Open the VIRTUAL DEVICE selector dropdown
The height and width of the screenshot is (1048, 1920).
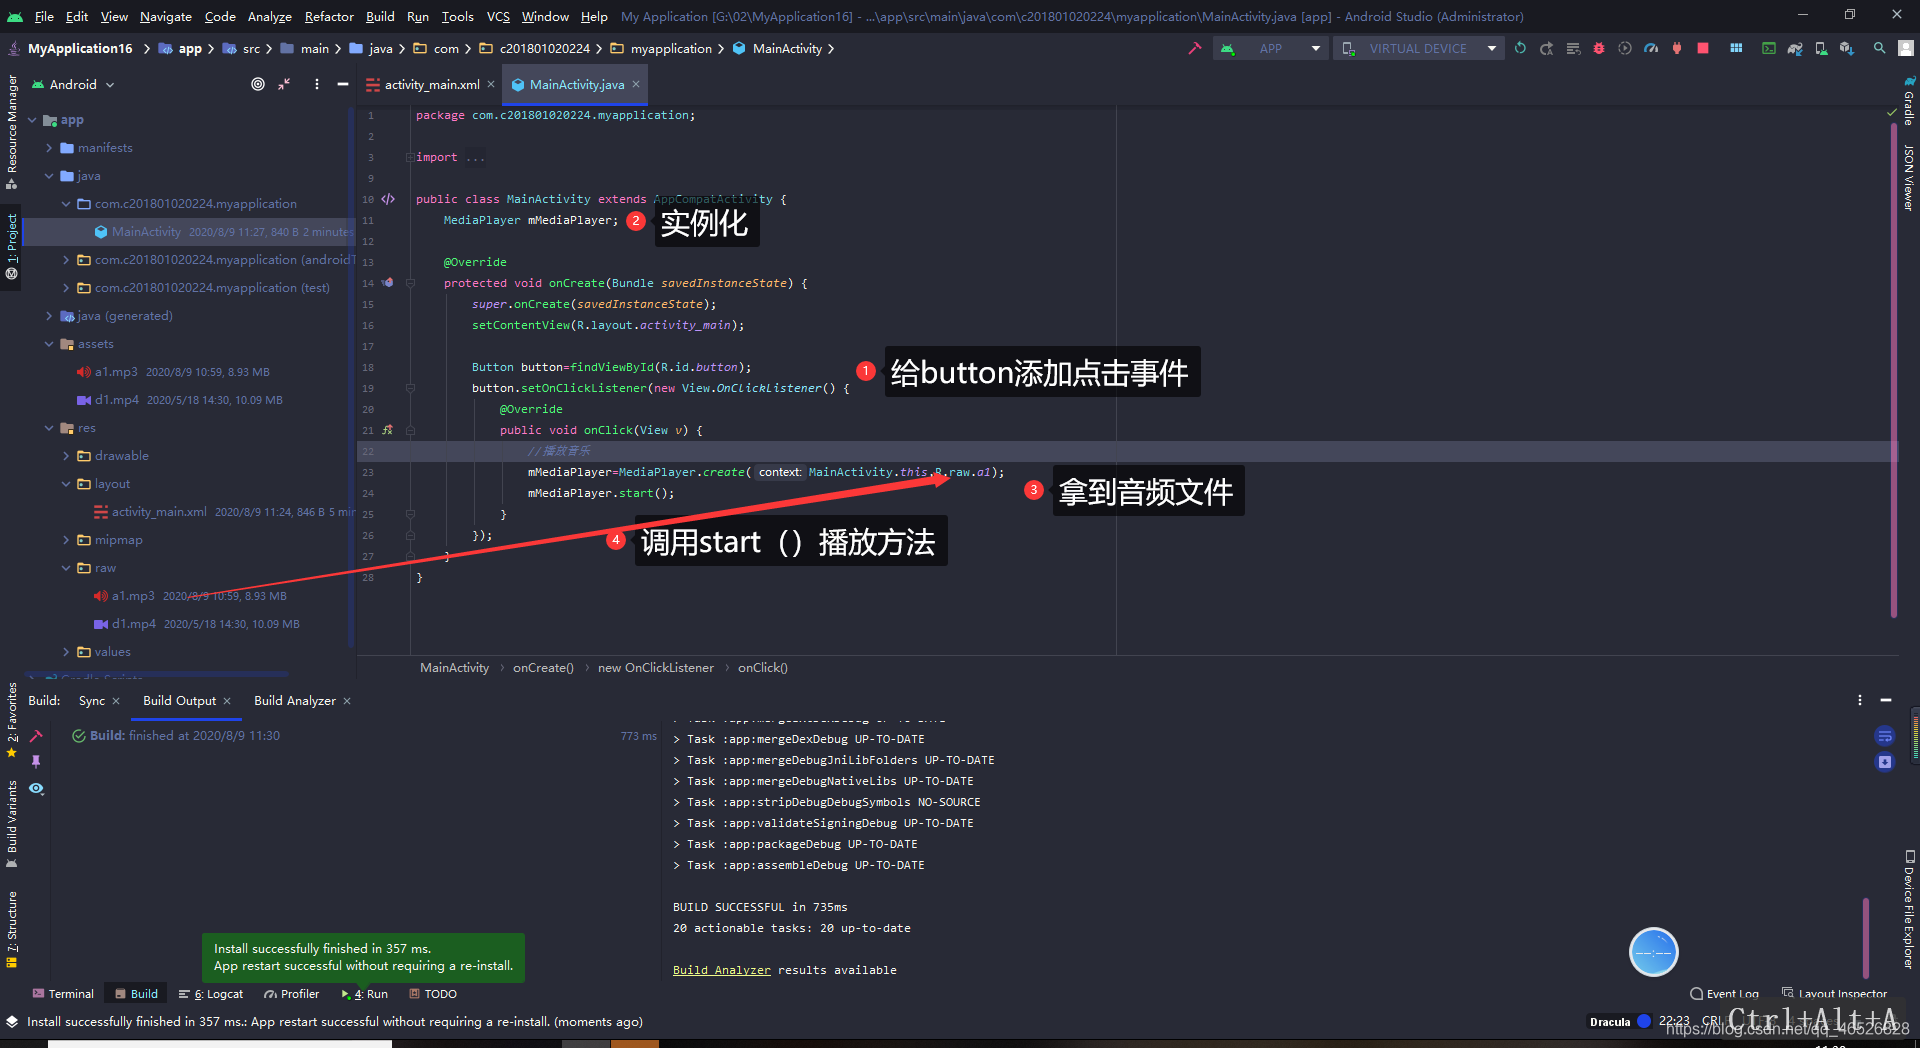pos(1418,48)
